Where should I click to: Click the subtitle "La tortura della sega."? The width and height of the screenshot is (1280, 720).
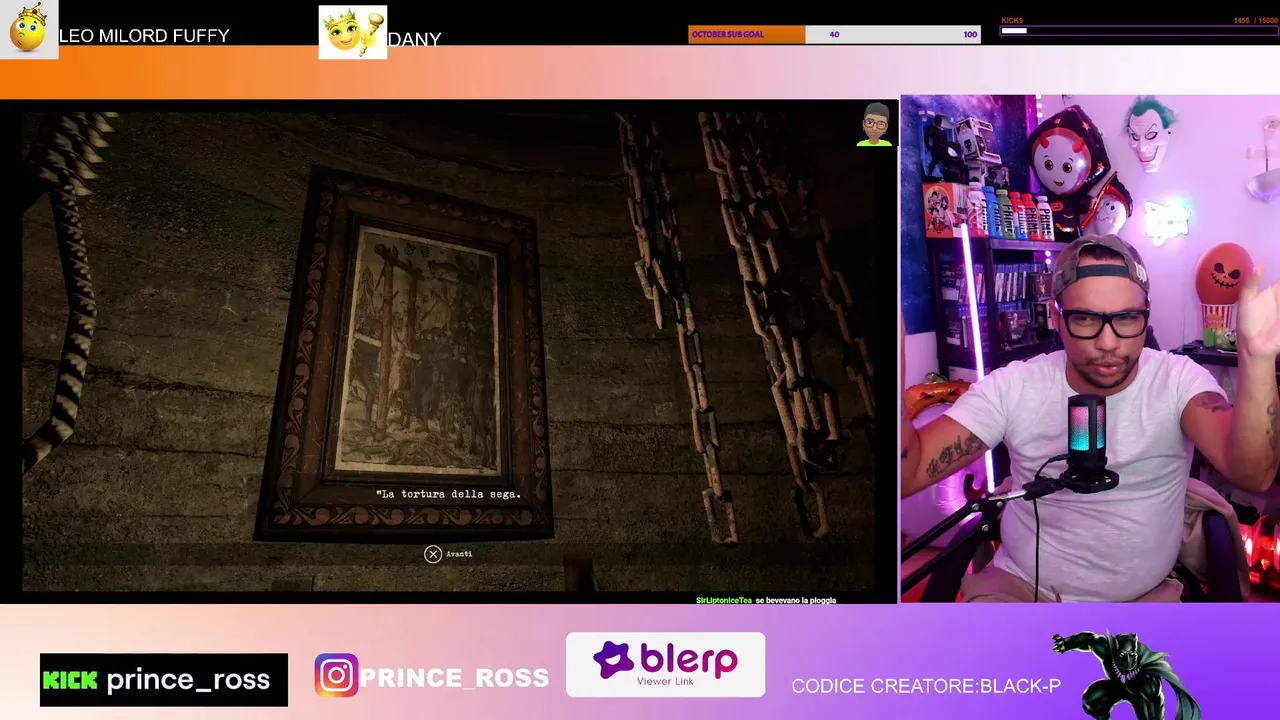pos(448,494)
